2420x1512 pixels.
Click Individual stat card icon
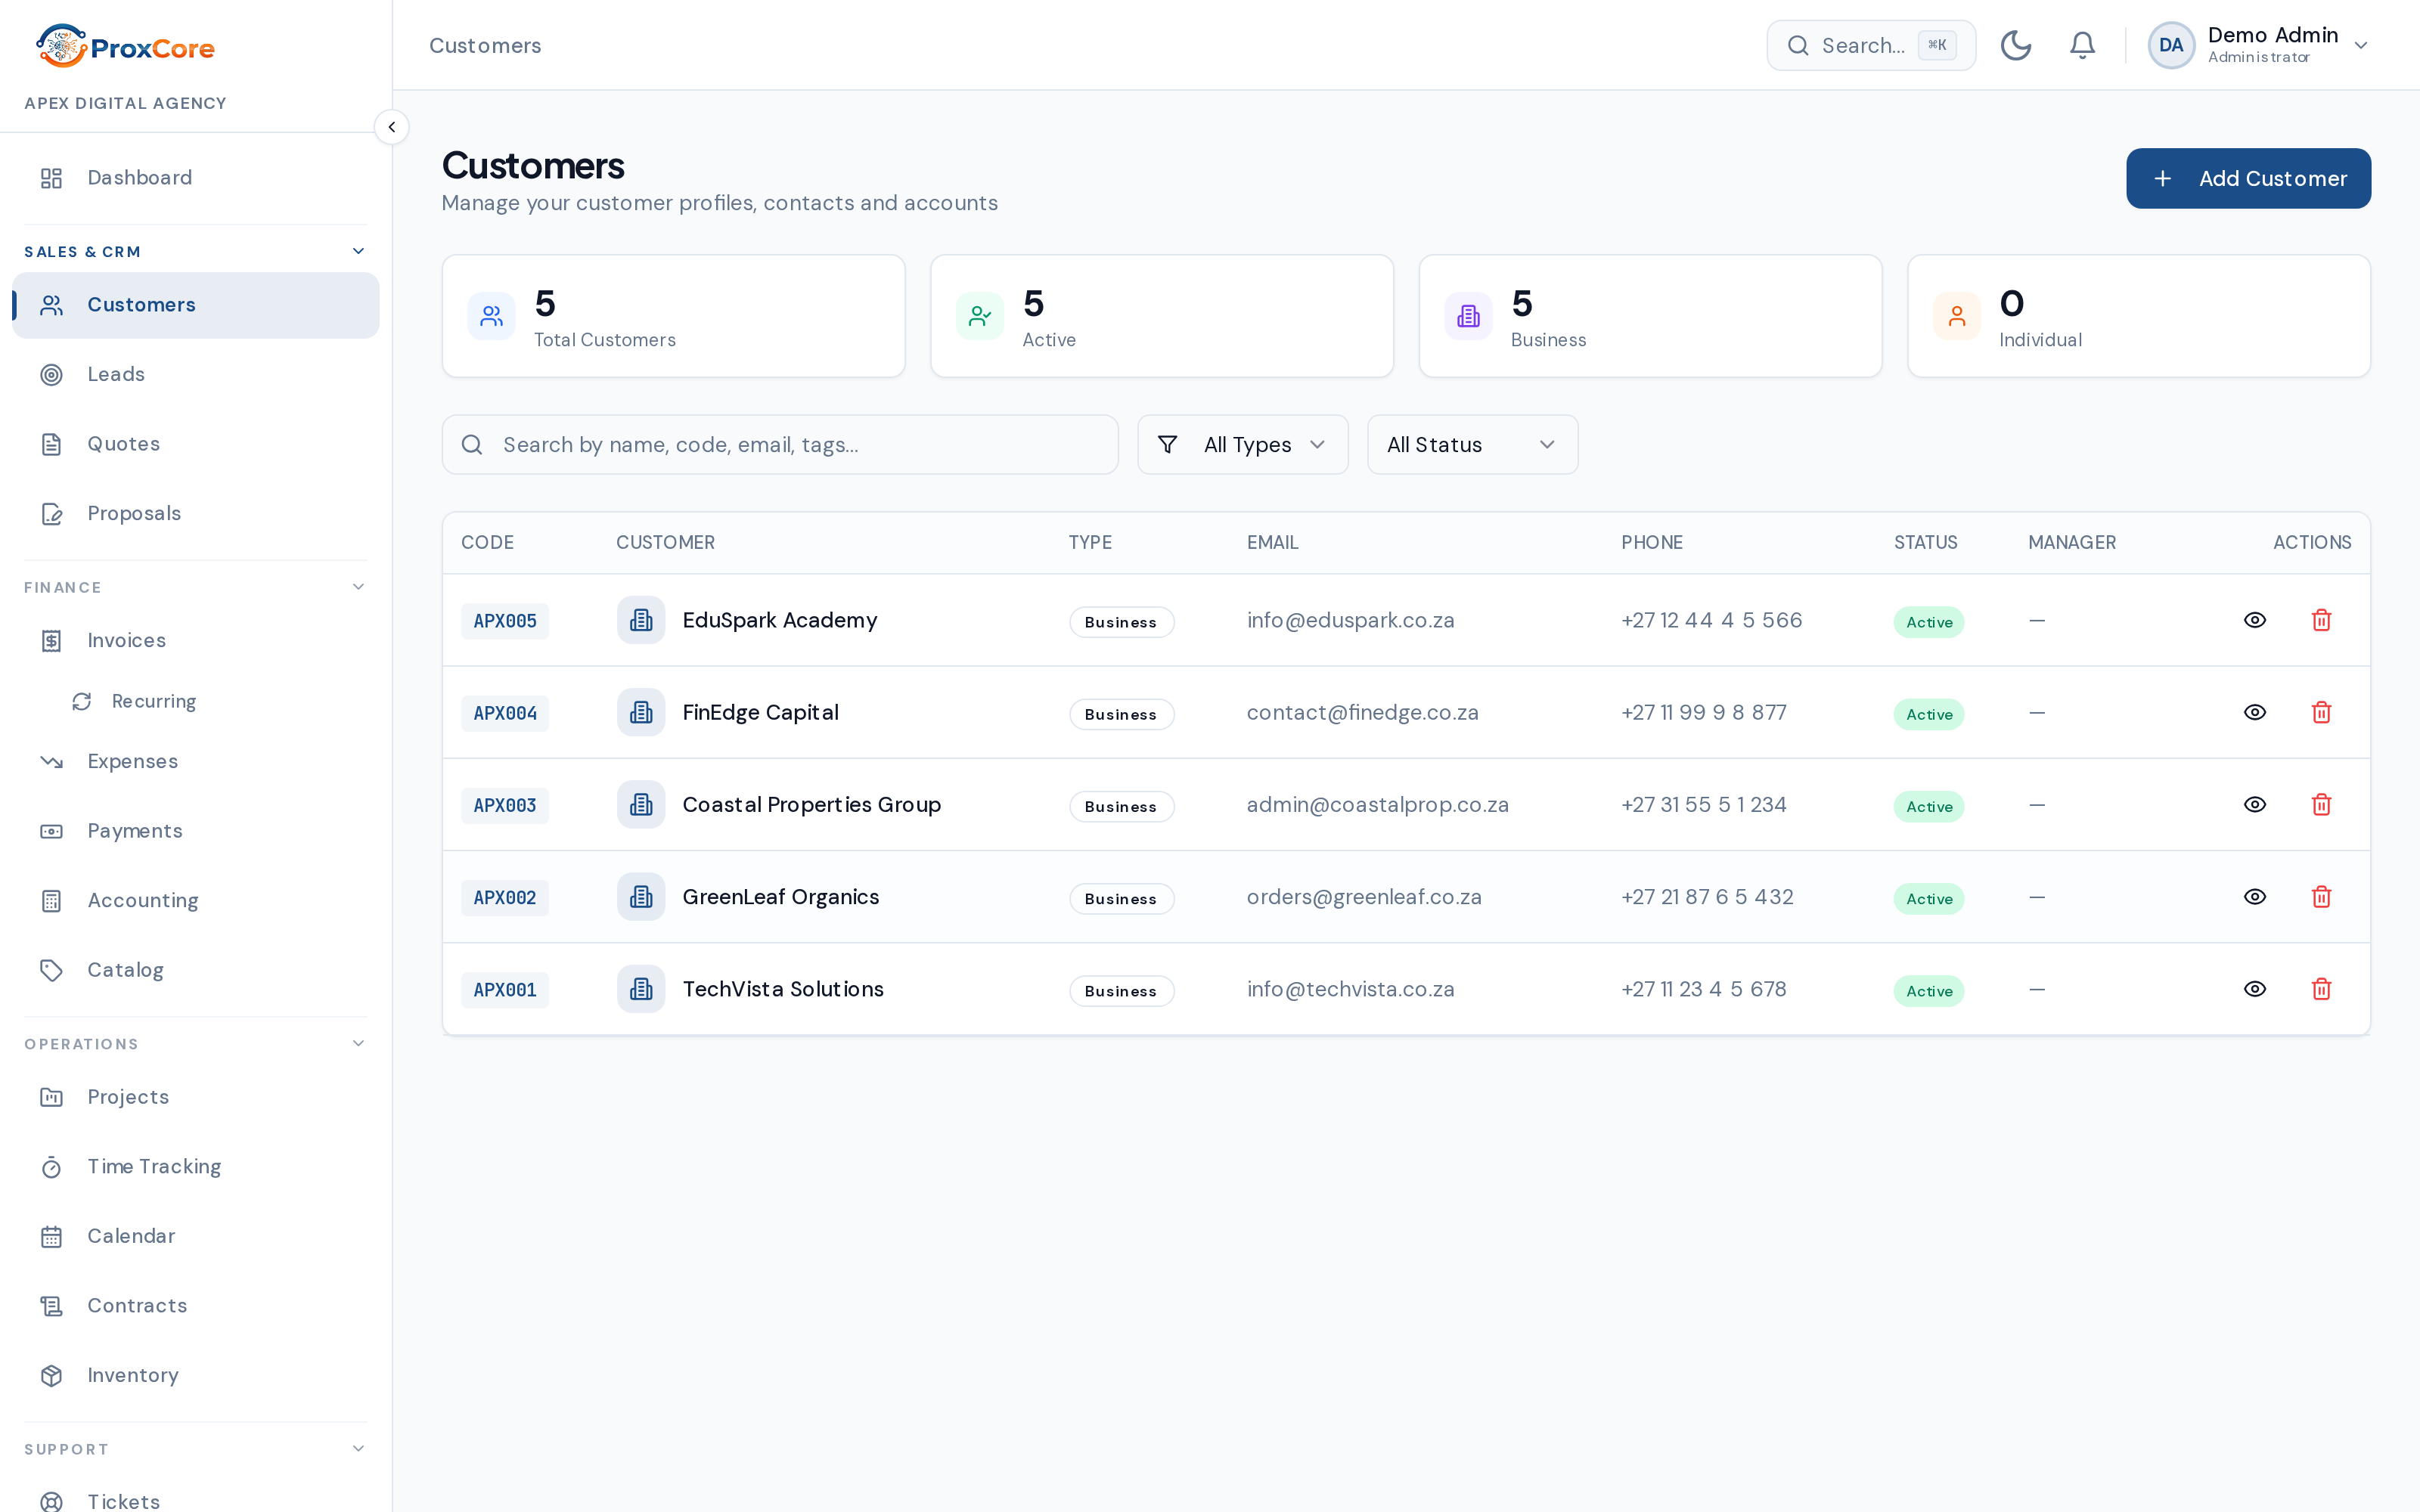pos(1956,316)
